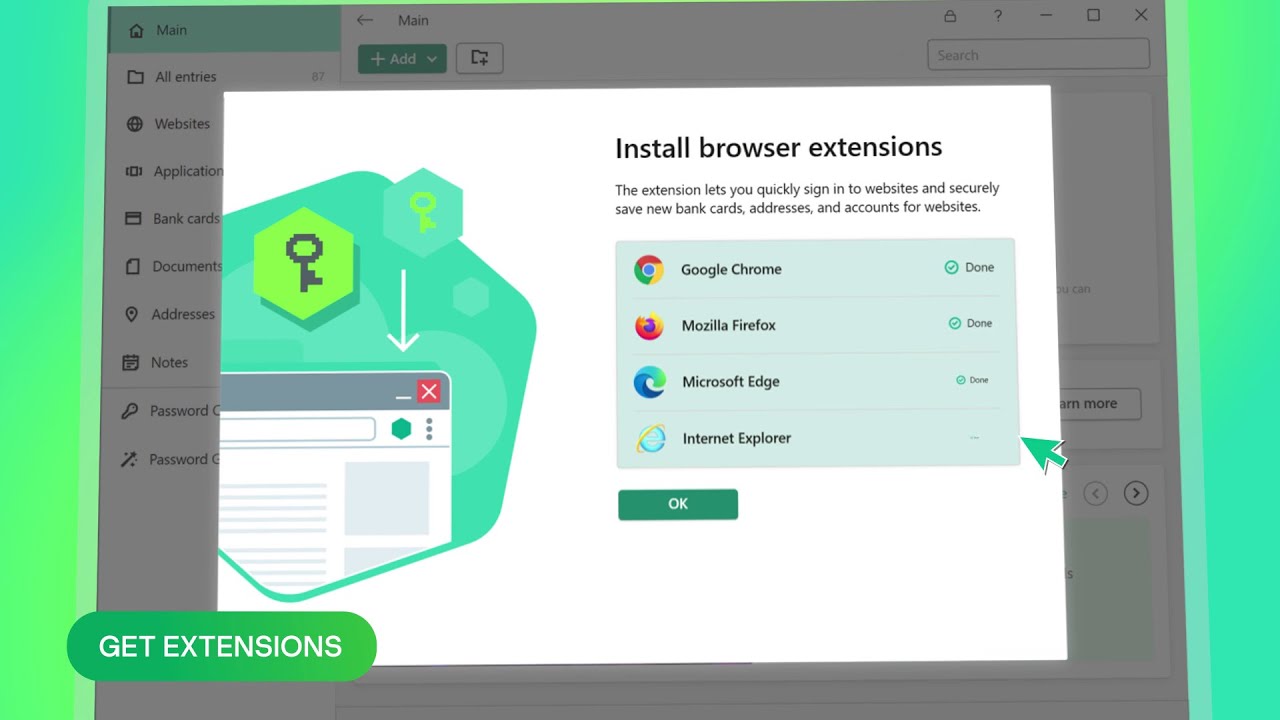Click the Internet Explorer label text
This screenshot has width=1280, height=720.
point(736,438)
